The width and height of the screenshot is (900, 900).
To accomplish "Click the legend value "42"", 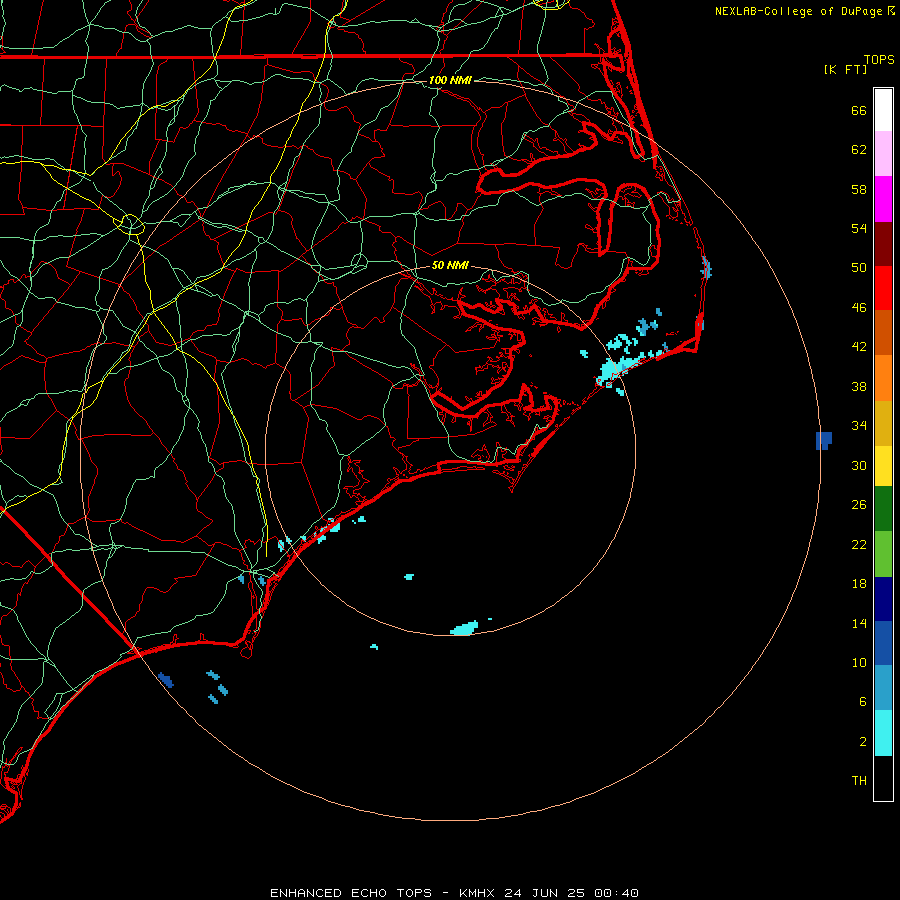I will click(x=859, y=347).
